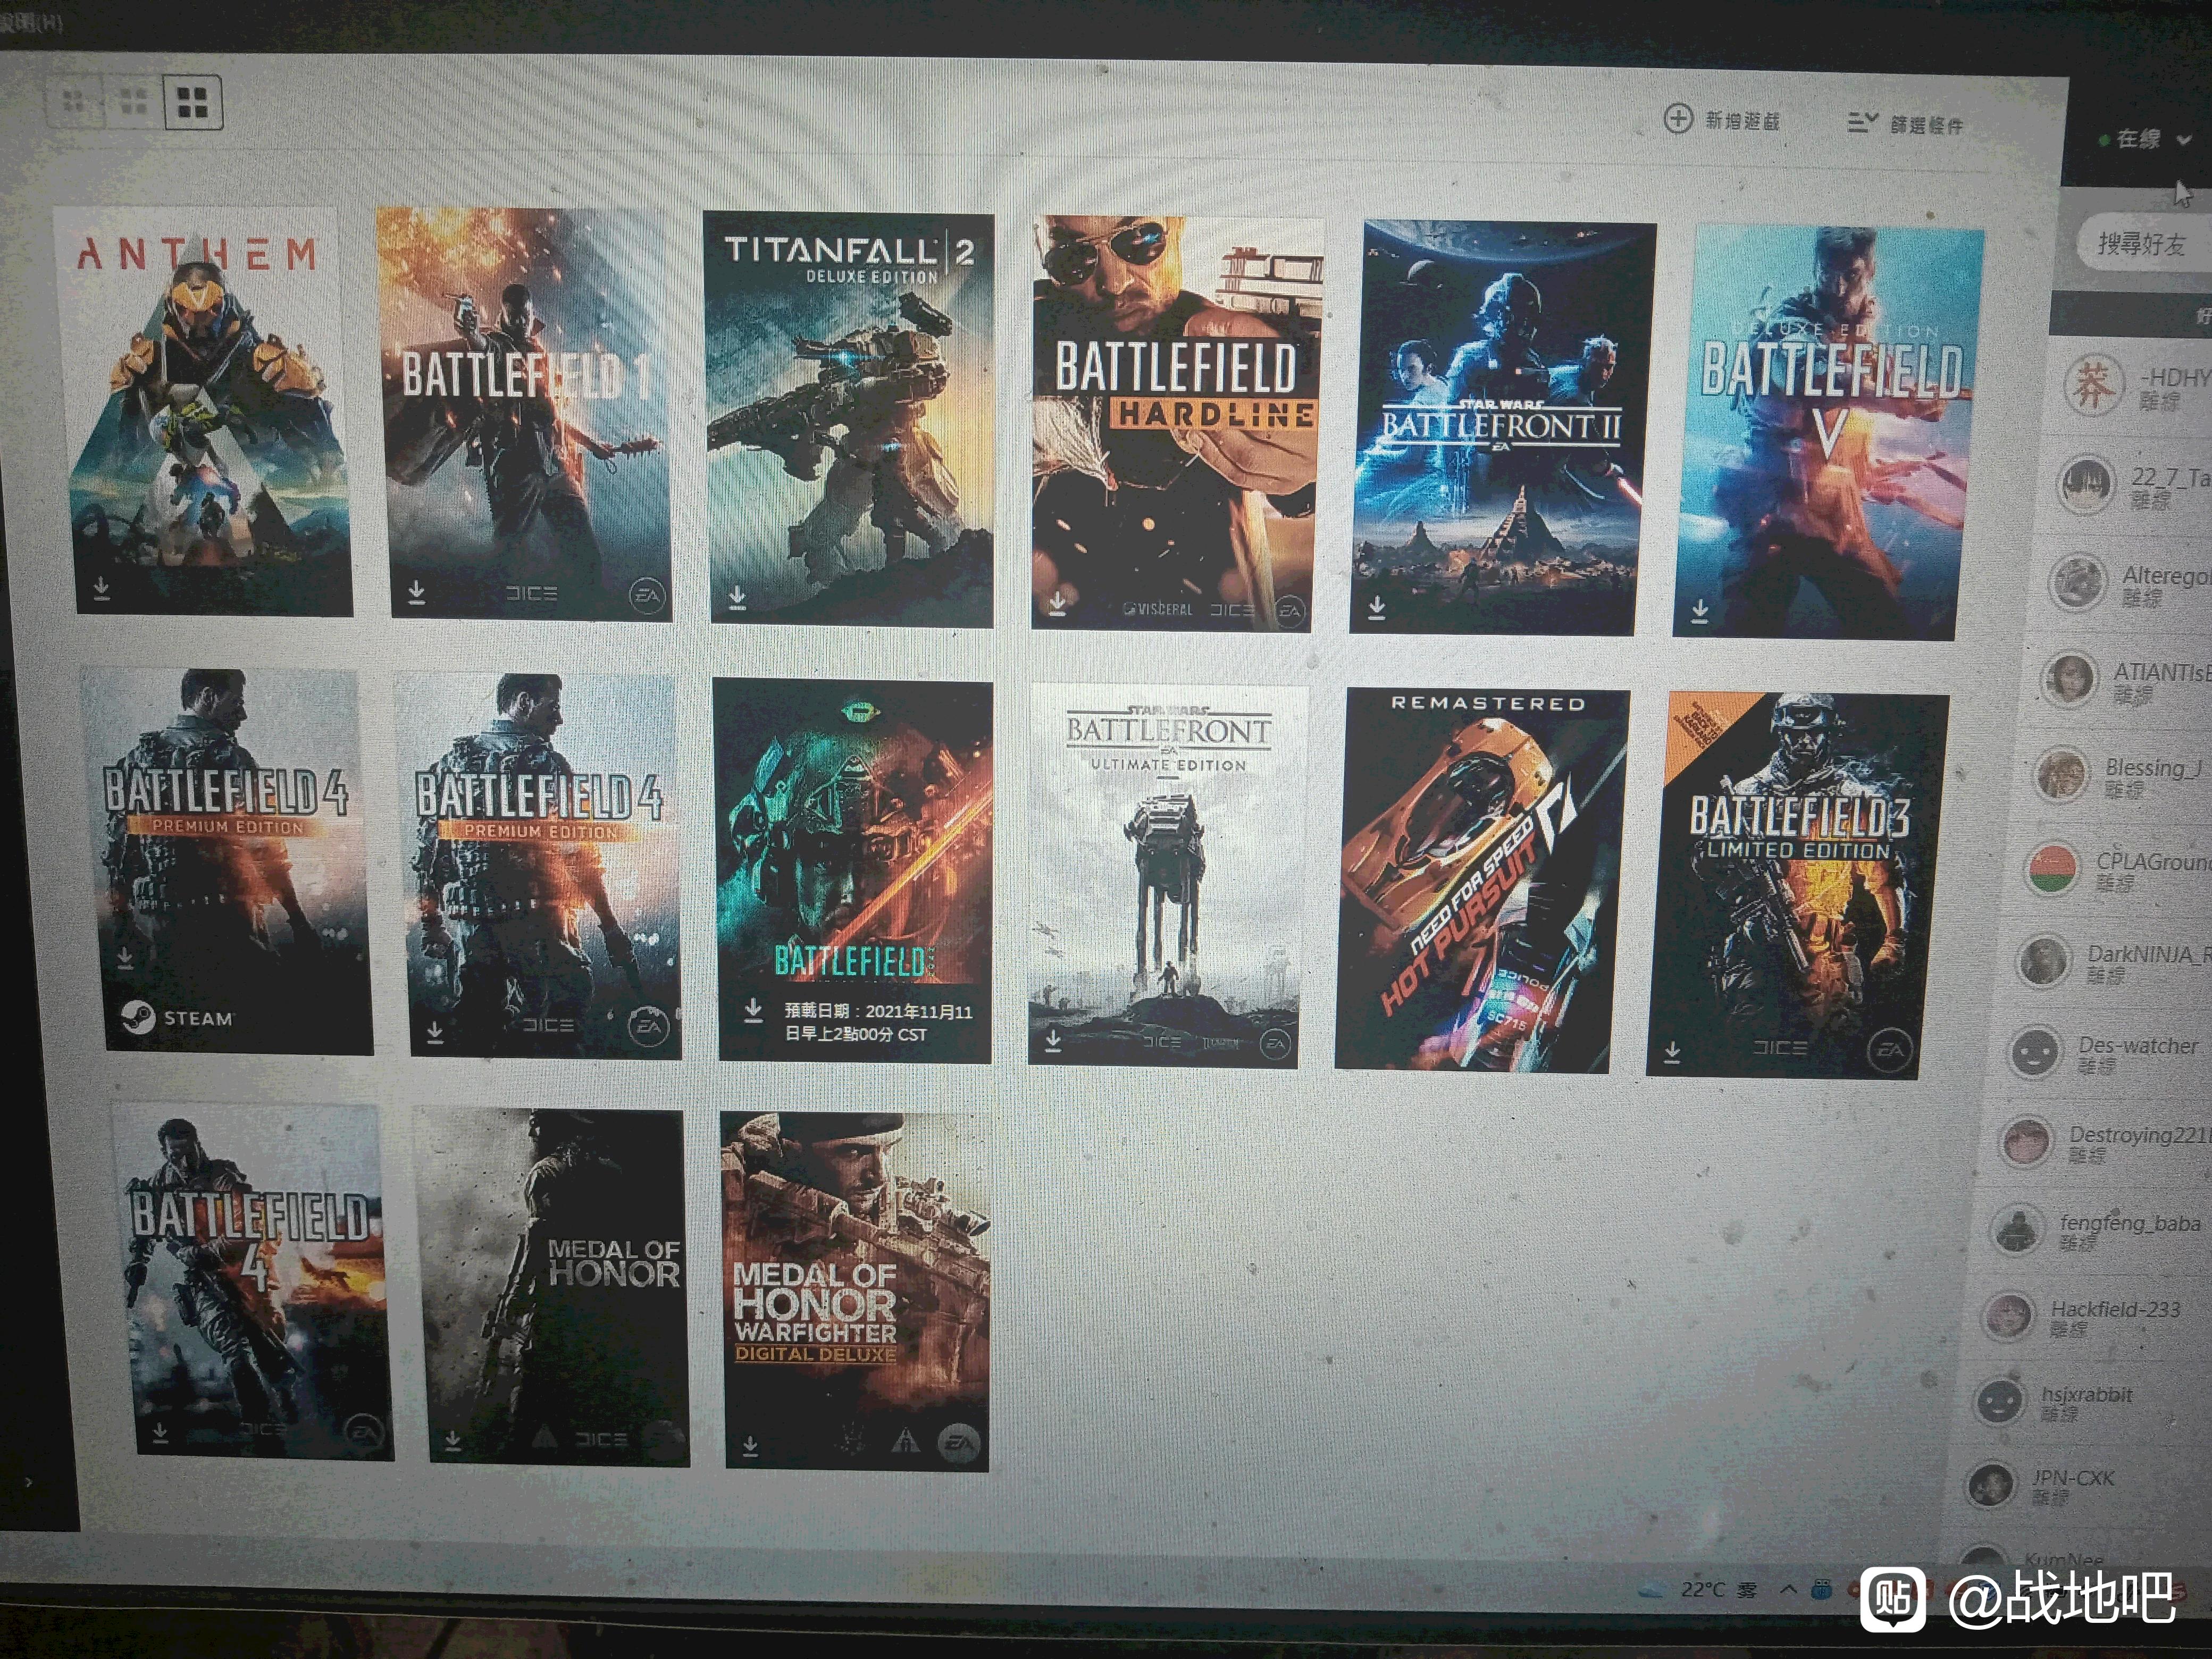Open the Battlefield 1 game tile

tap(524, 414)
